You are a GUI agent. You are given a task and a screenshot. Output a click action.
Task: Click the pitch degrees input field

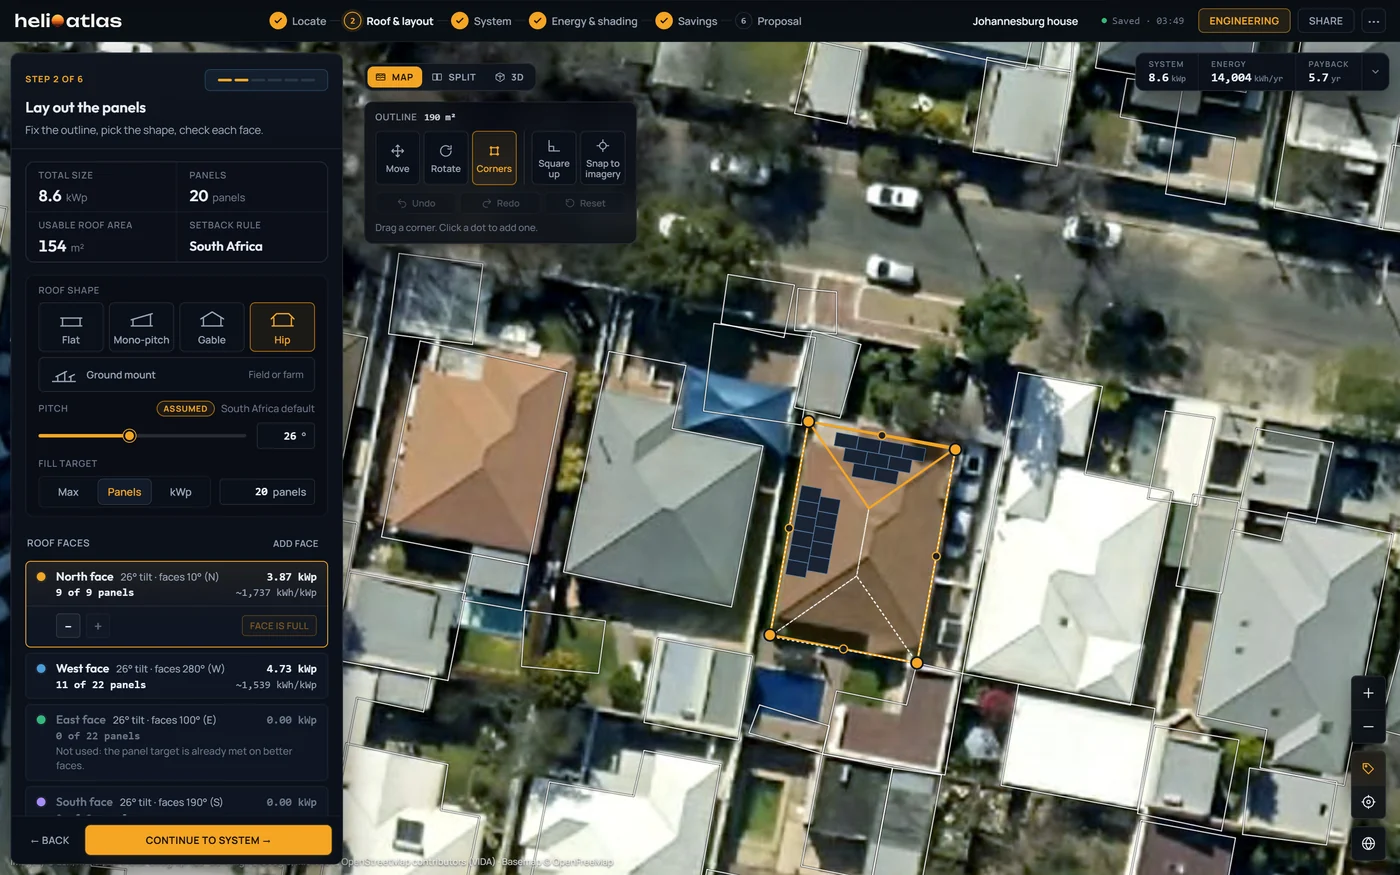[286, 436]
